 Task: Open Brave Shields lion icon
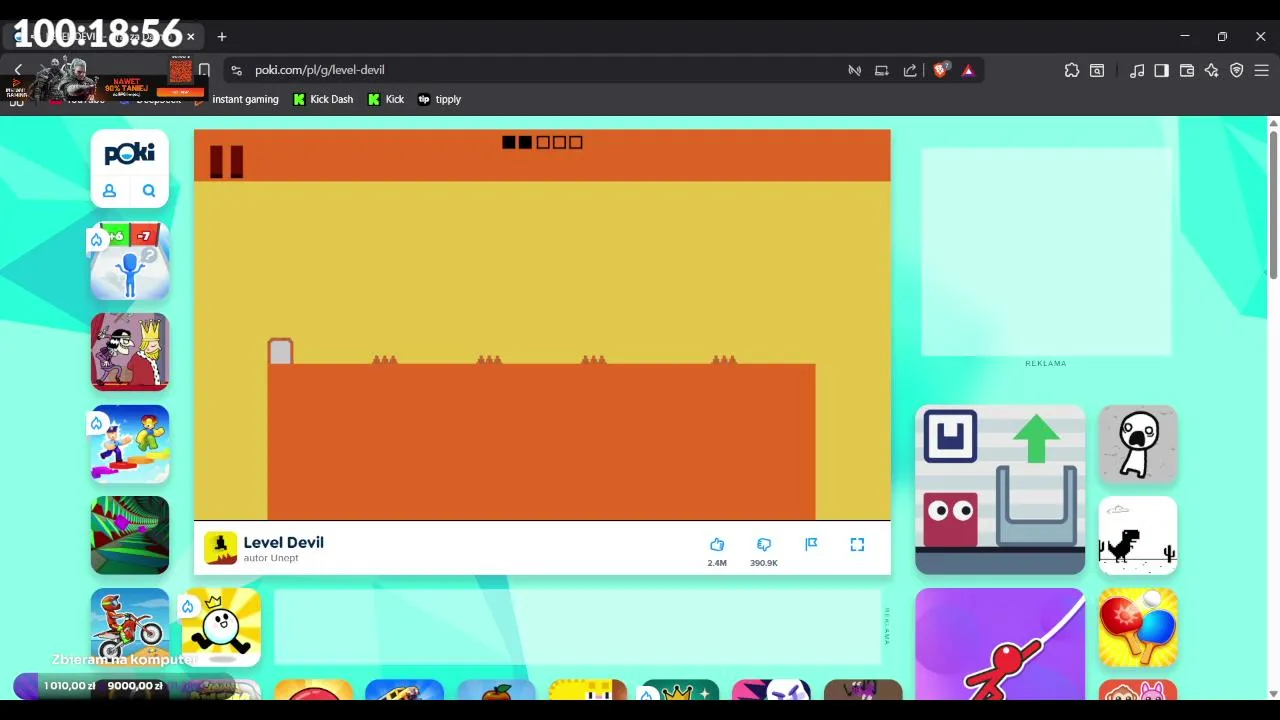coord(940,70)
